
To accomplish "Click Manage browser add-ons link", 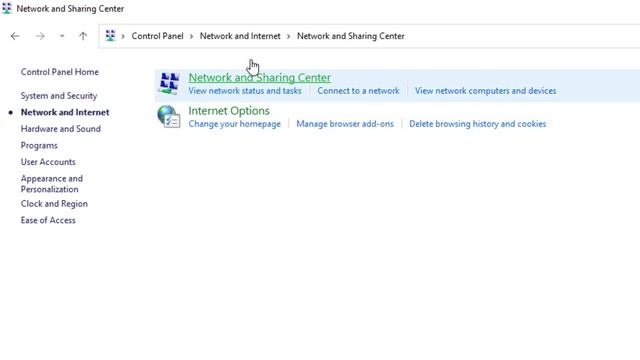I will [x=345, y=124].
